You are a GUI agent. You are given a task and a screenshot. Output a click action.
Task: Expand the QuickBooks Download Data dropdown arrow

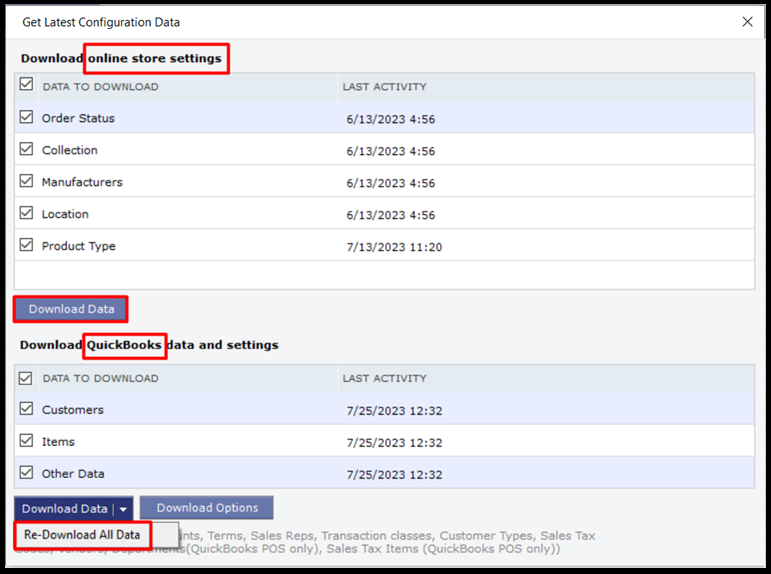[123, 509]
